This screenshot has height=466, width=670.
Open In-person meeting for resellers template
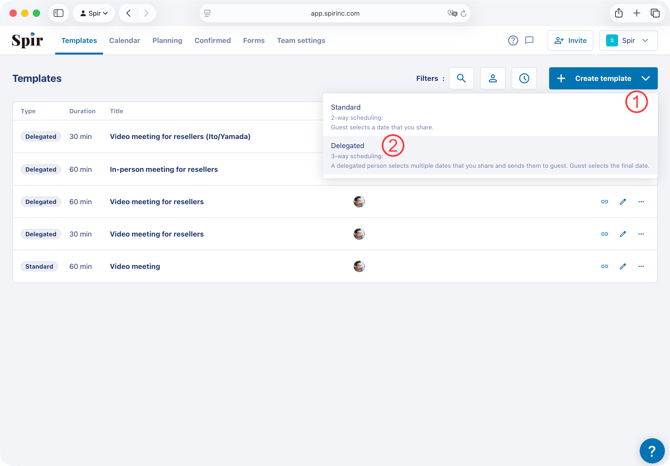tap(163, 169)
